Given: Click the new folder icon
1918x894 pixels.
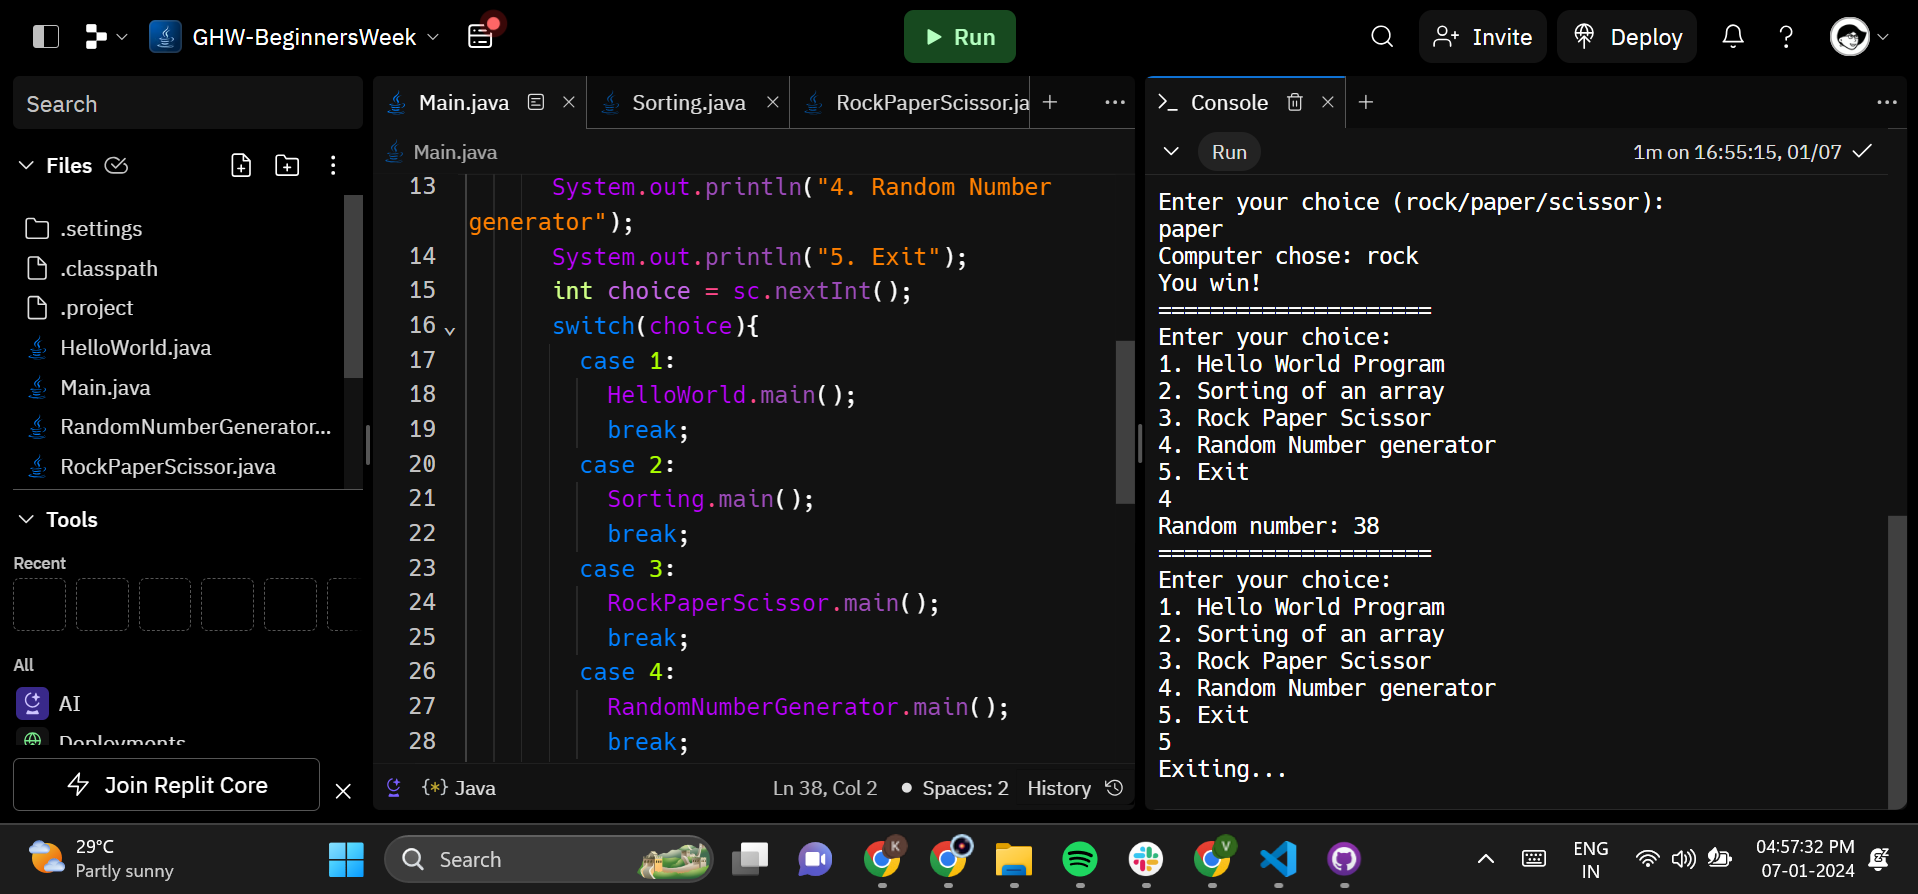Looking at the screenshot, I should [x=287, y=166].
